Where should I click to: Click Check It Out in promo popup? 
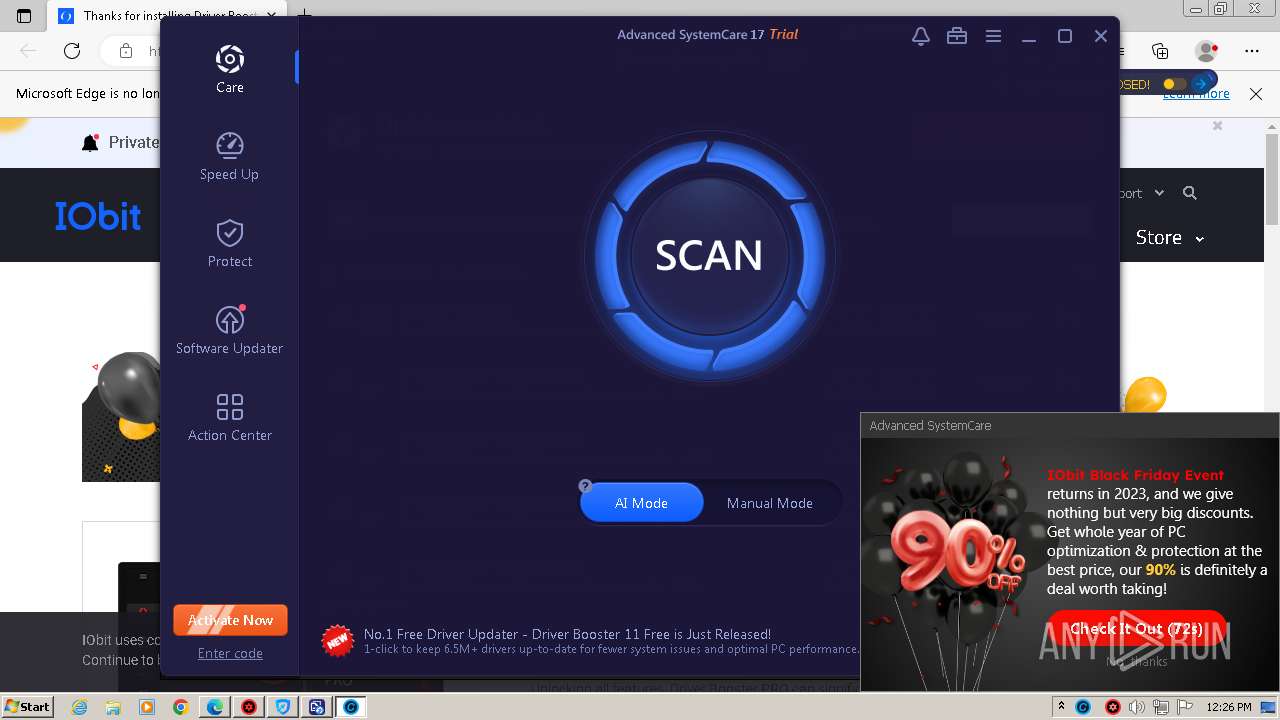pos(1136,629)
